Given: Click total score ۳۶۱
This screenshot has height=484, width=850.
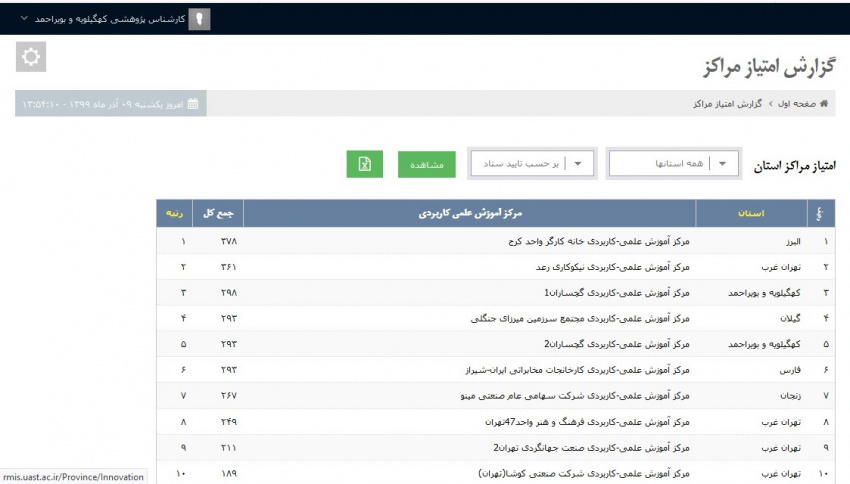Looking at the screenshot, I should 229,267.
